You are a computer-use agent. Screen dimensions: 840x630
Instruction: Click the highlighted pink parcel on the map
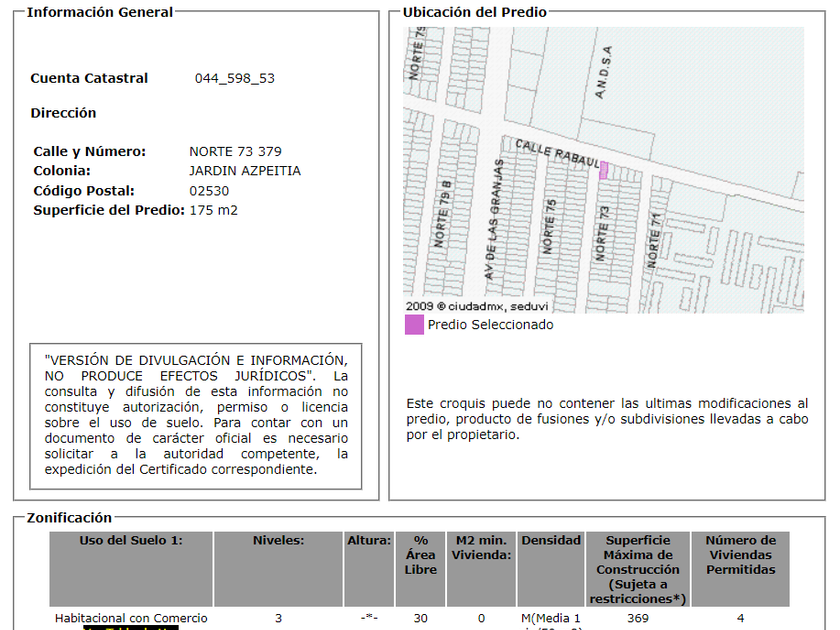604,170
